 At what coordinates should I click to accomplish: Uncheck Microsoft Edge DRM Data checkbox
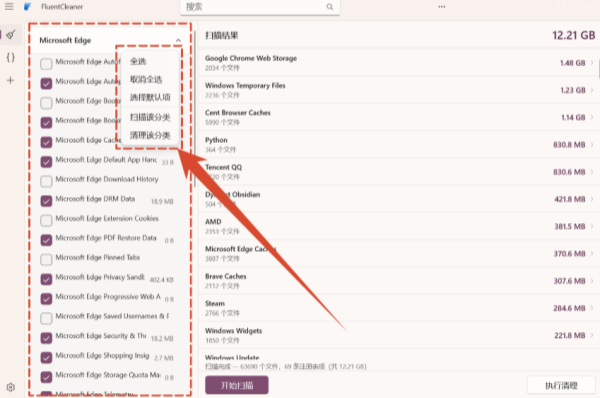click(46, 201)
